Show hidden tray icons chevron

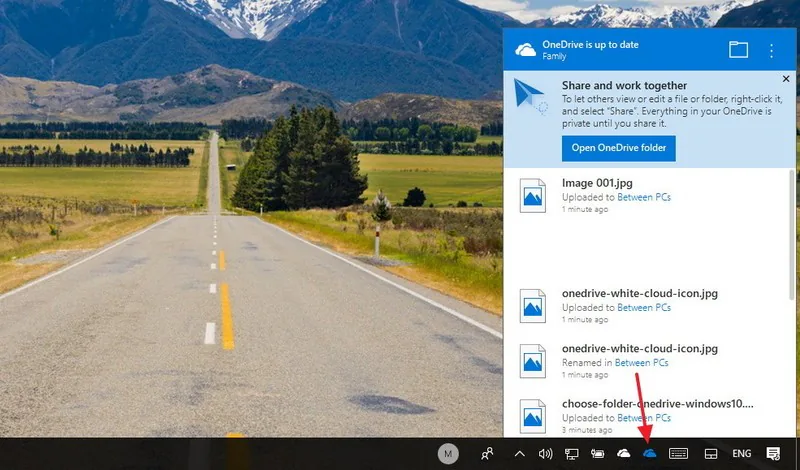pyautogui.click(x=519, y=453)
